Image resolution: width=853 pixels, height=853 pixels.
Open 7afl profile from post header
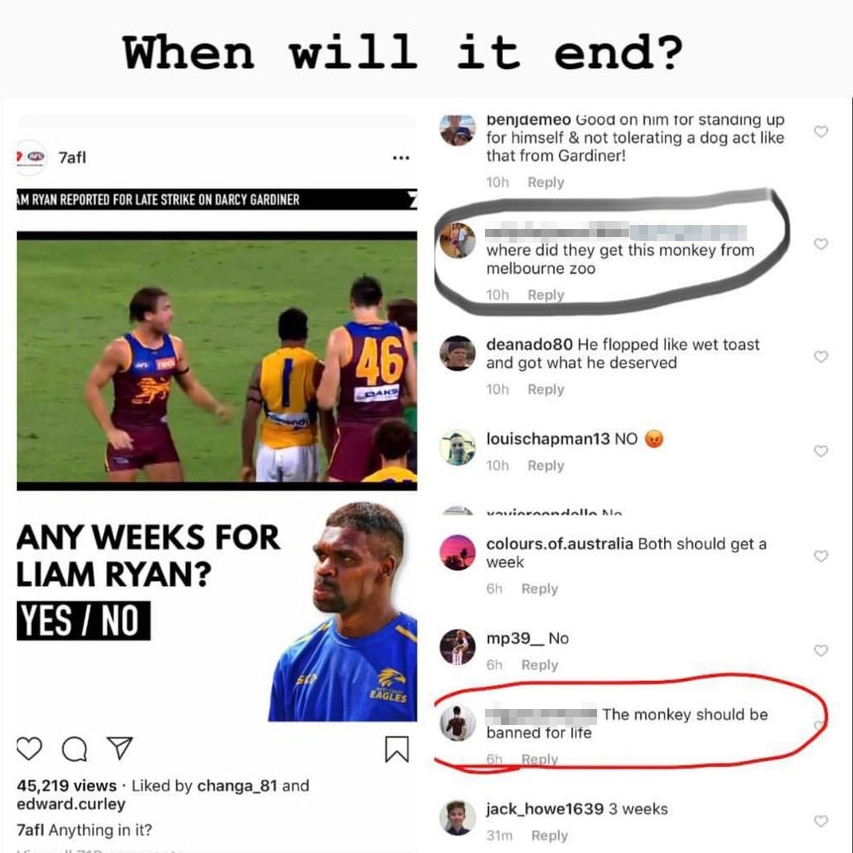coord(72,158)
